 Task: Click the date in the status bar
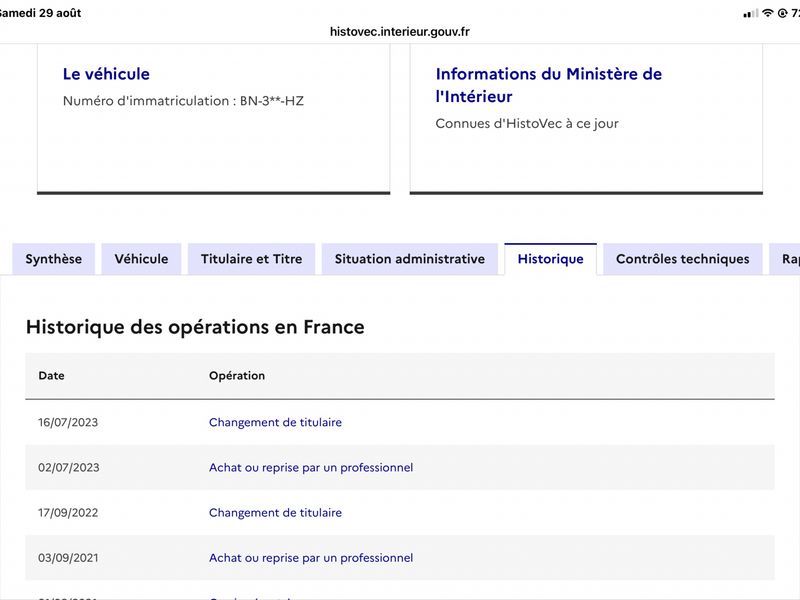(41, 13)
